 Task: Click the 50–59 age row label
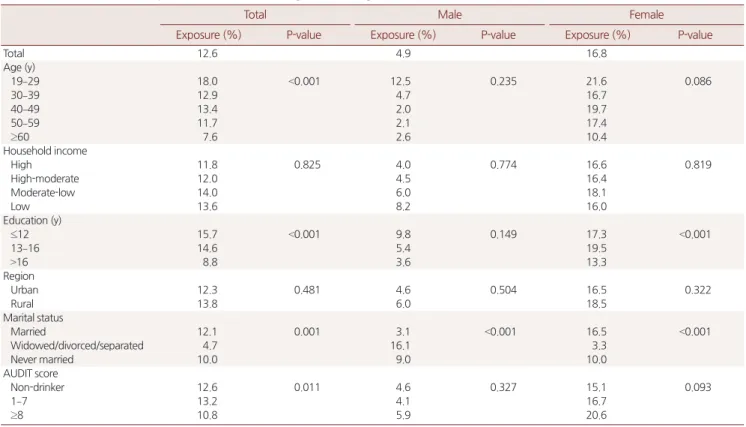(25, 123)
